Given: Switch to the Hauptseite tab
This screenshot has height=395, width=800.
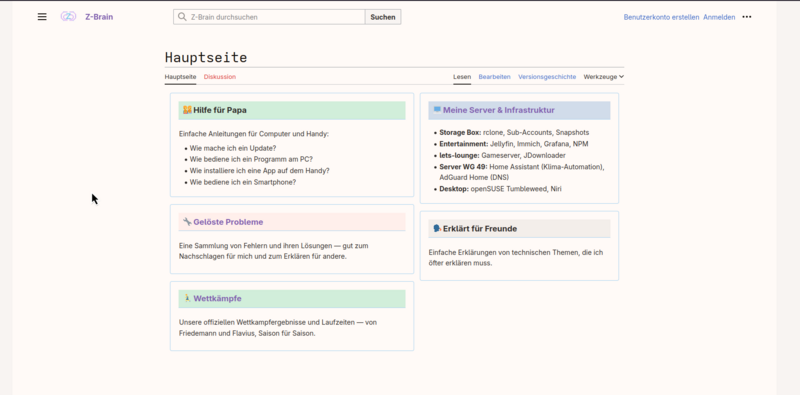Looking at the screenshot, I should pyautogui.click(x=180, y=77).
